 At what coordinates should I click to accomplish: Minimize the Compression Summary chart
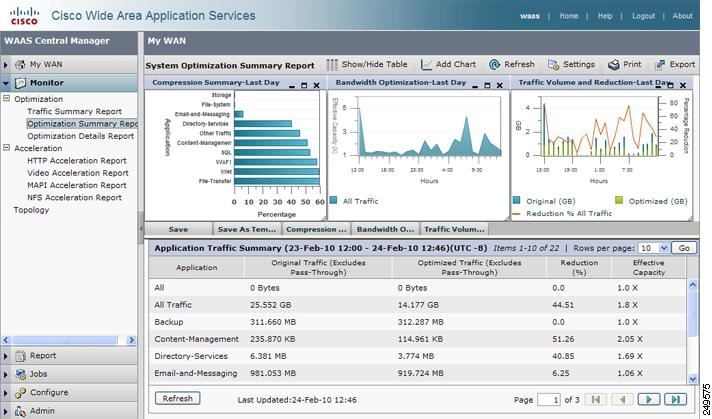292,85
